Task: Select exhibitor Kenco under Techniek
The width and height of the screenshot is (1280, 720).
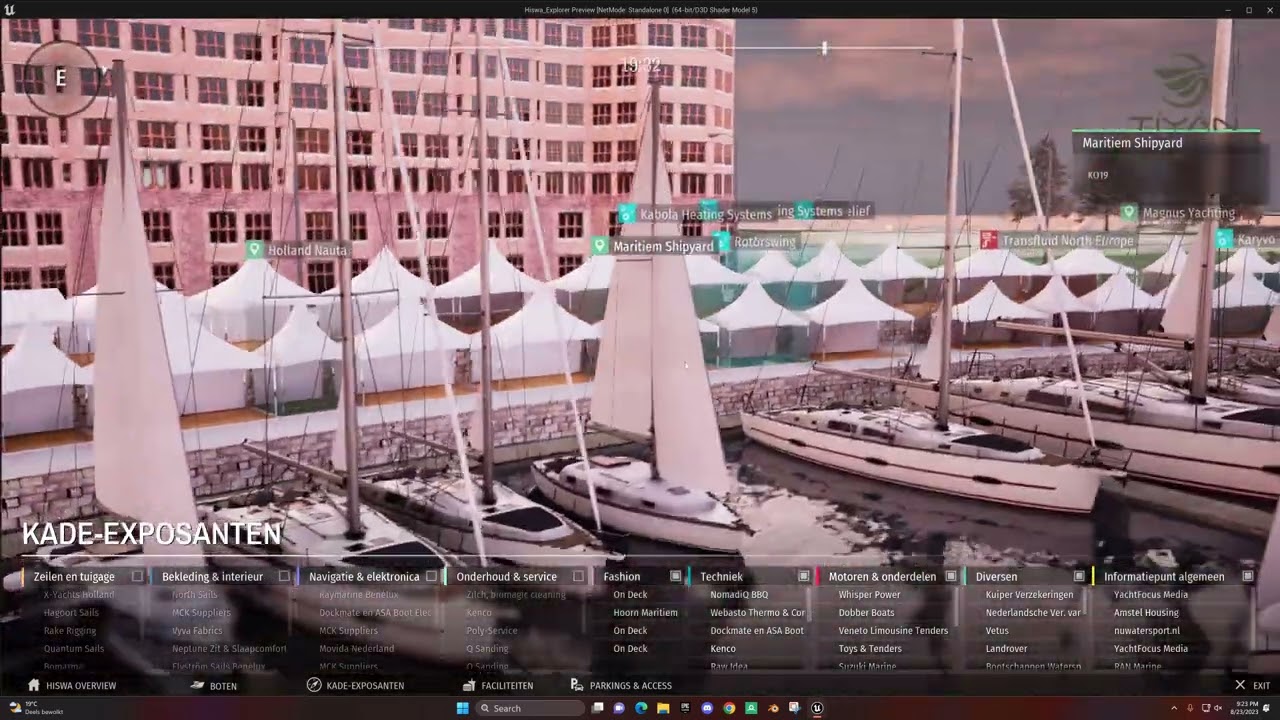Action: 723,648
